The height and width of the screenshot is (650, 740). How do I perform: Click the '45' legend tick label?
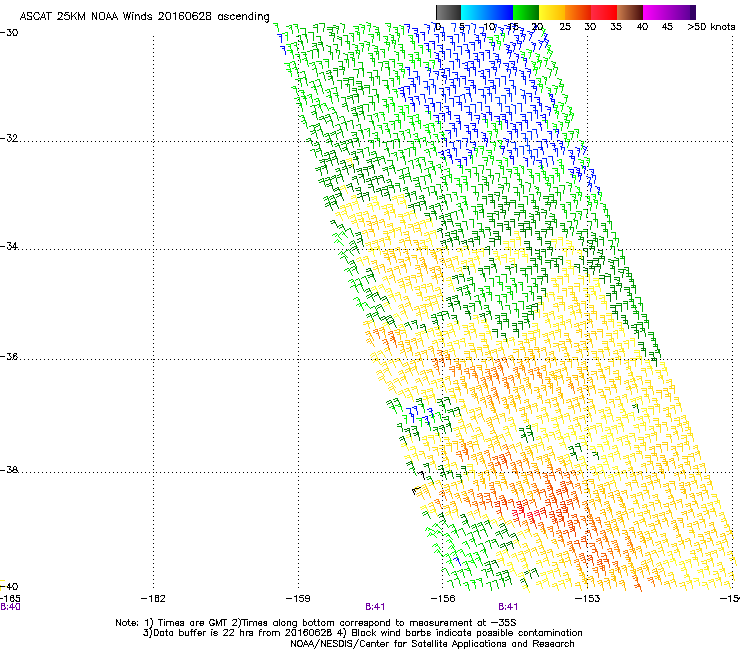667,27
